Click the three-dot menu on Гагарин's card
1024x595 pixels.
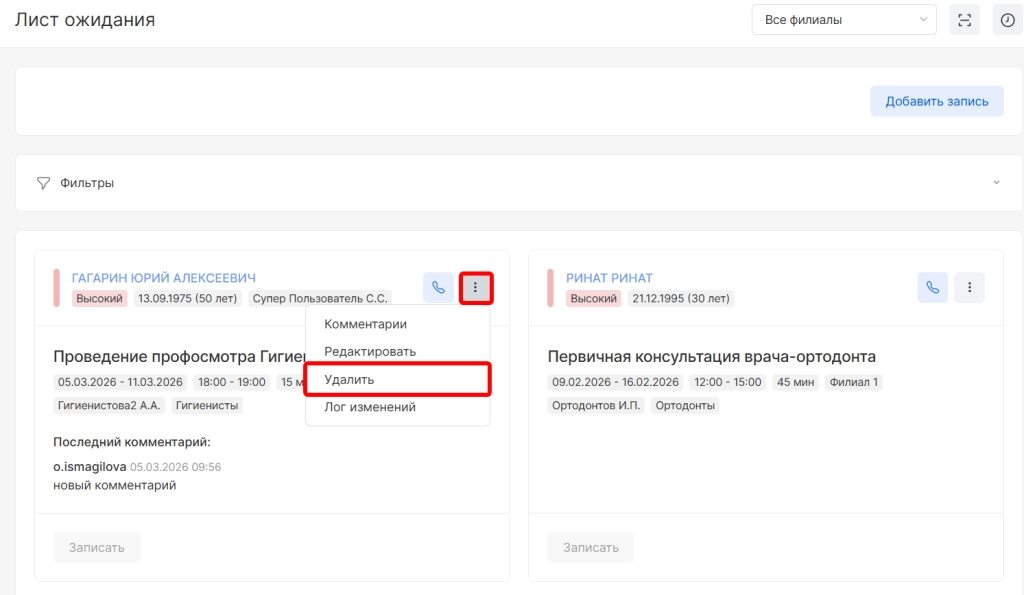point(475,288)
